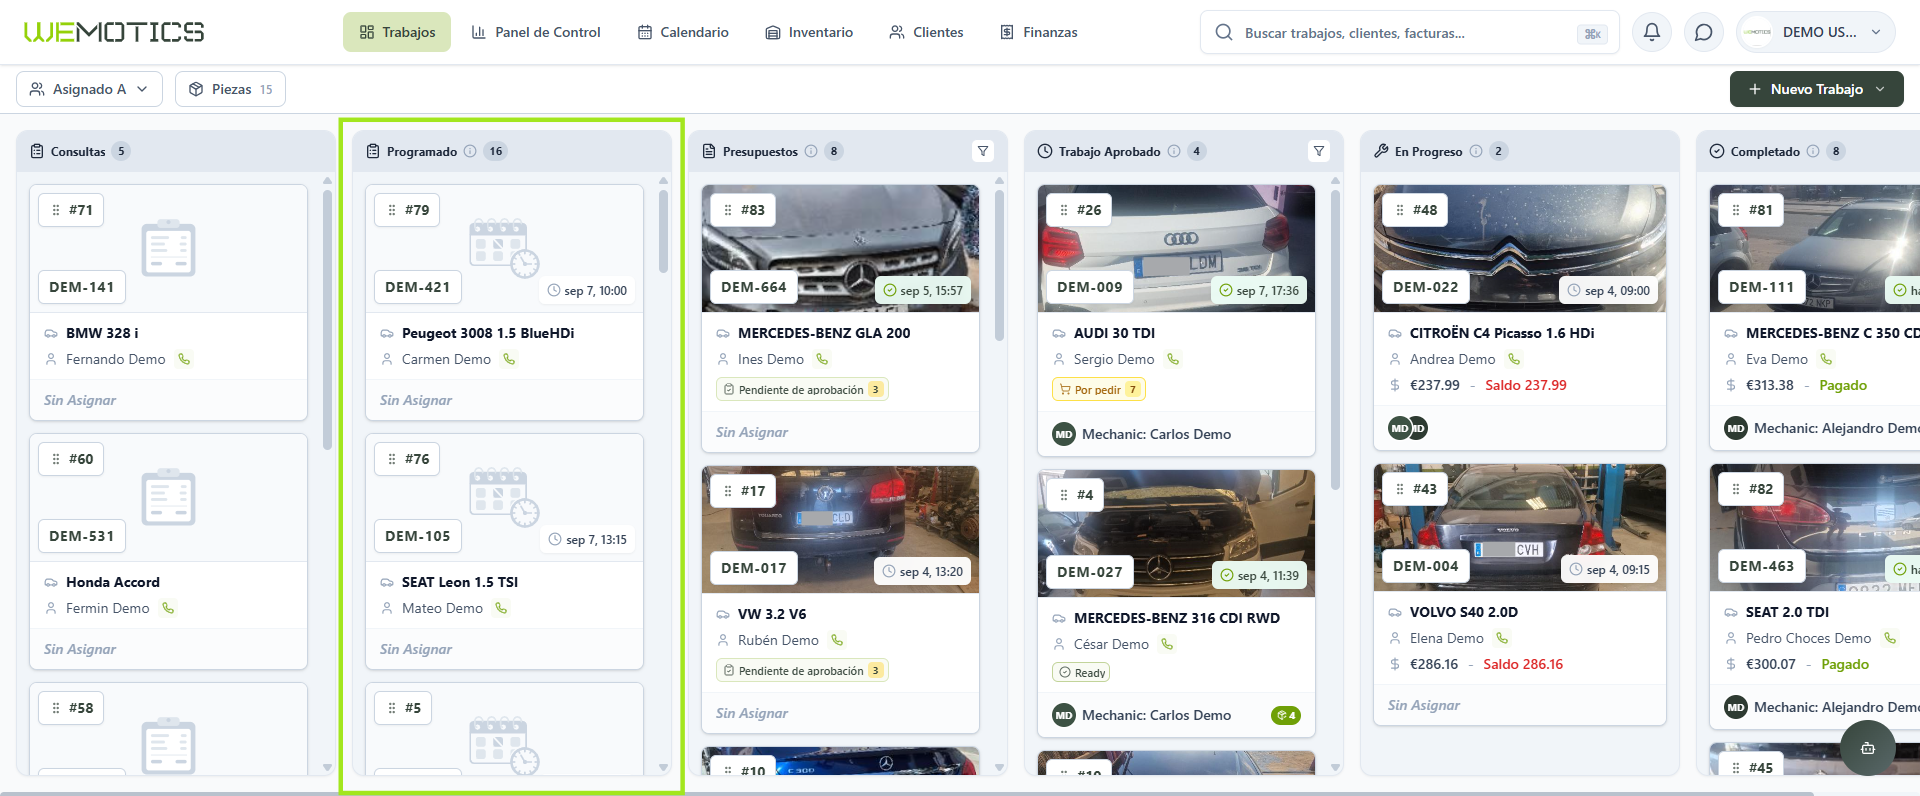1920x796 pixels.
Task: Click the info icon next to Programado
Action: tap(470, 151)
